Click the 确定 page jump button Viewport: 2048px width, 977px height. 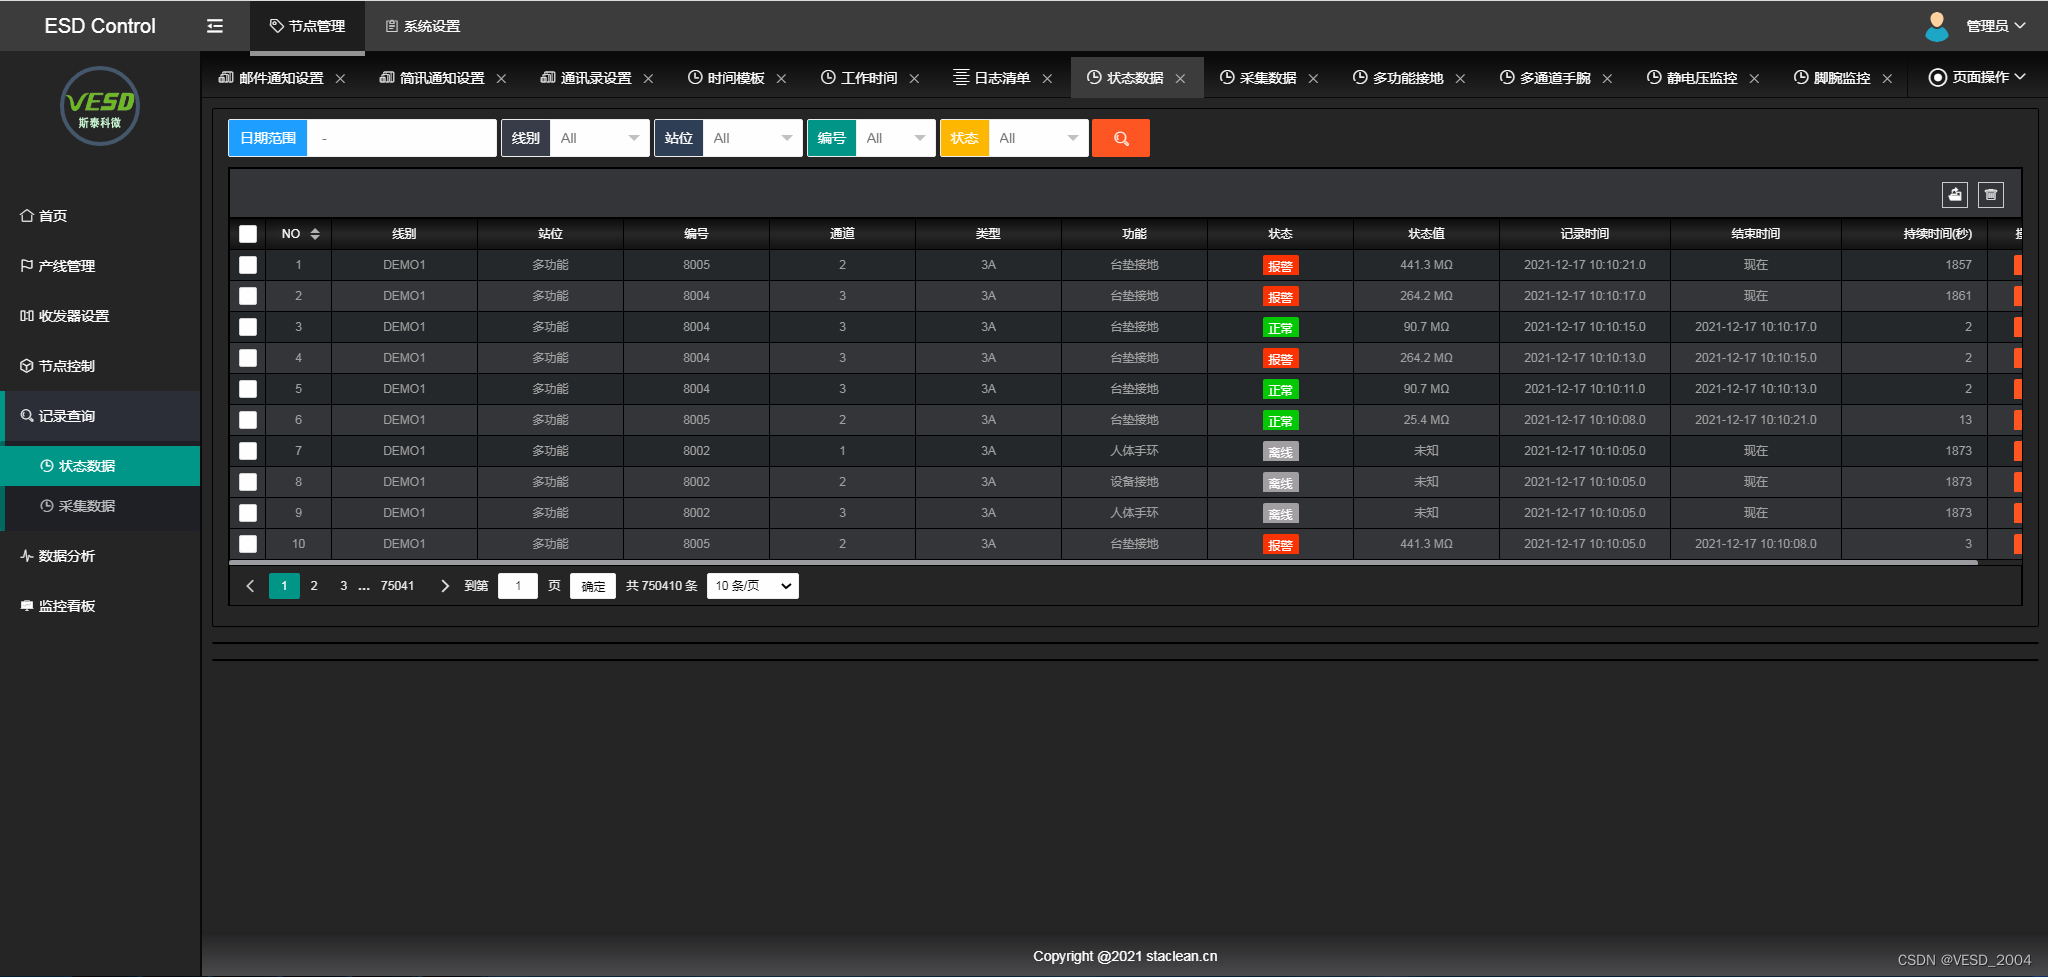click(x=593, y=586)
